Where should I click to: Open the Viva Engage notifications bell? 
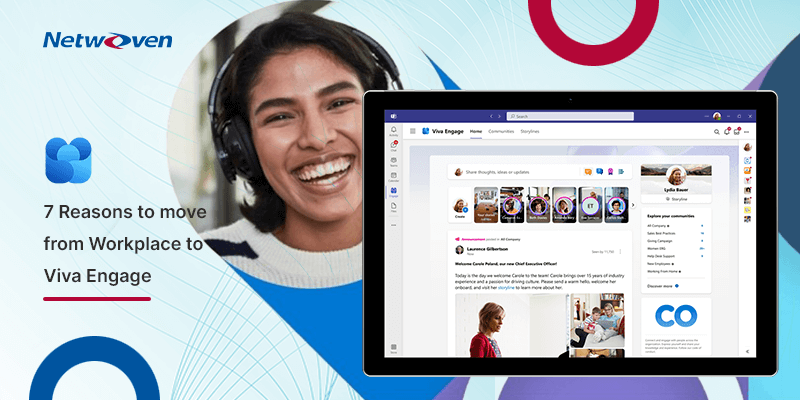[x=727, y=132]
